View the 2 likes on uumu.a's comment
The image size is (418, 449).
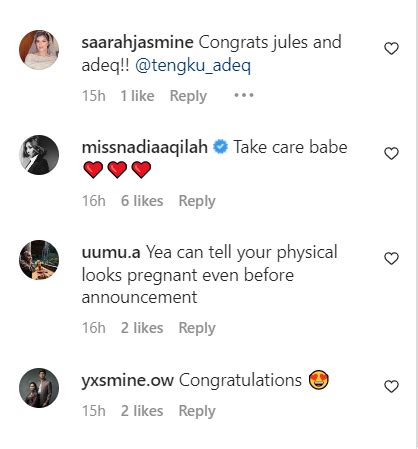pyautogui.click(x=142, y=328)
